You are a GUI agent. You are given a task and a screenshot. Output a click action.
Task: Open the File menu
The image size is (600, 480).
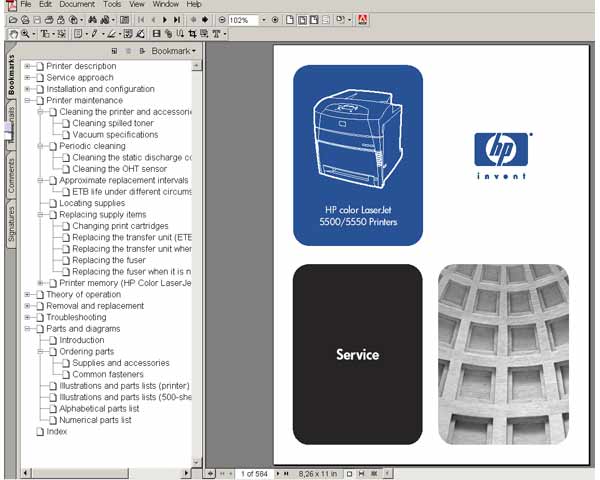26,4
